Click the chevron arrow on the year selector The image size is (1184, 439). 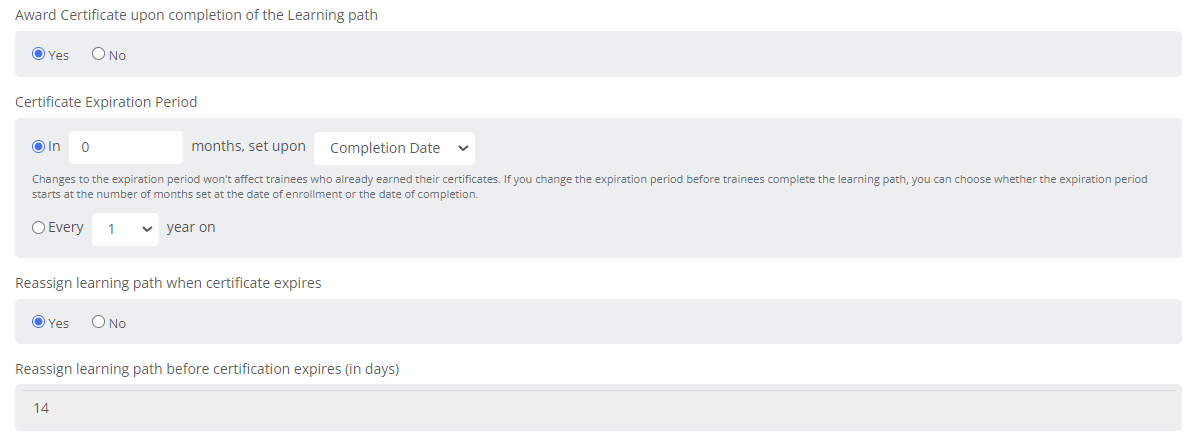(x=147, y=229)
